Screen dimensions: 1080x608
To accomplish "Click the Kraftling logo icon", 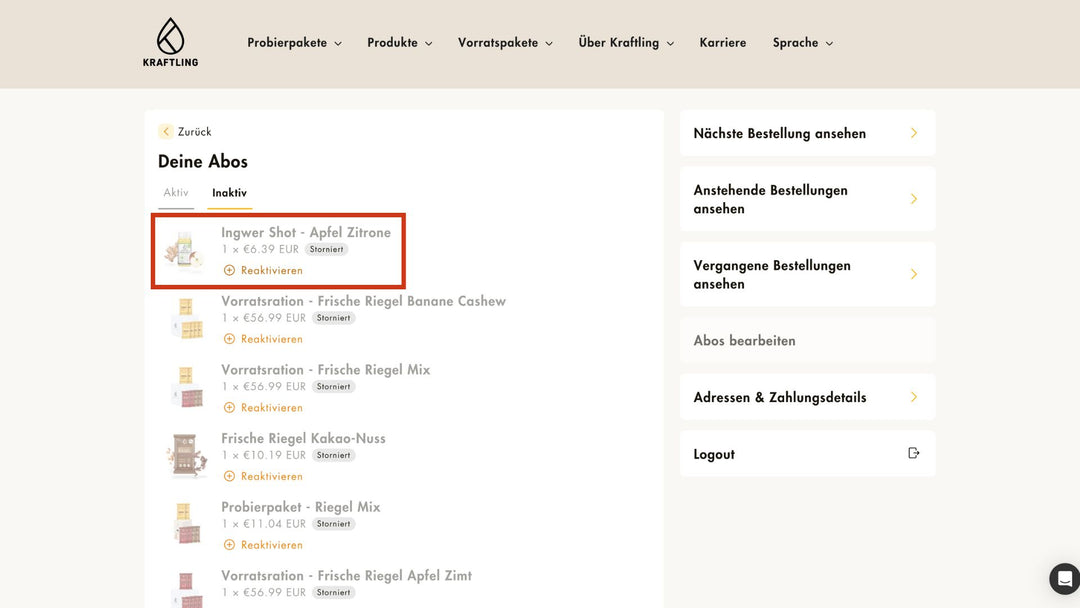I will (170, 36).
